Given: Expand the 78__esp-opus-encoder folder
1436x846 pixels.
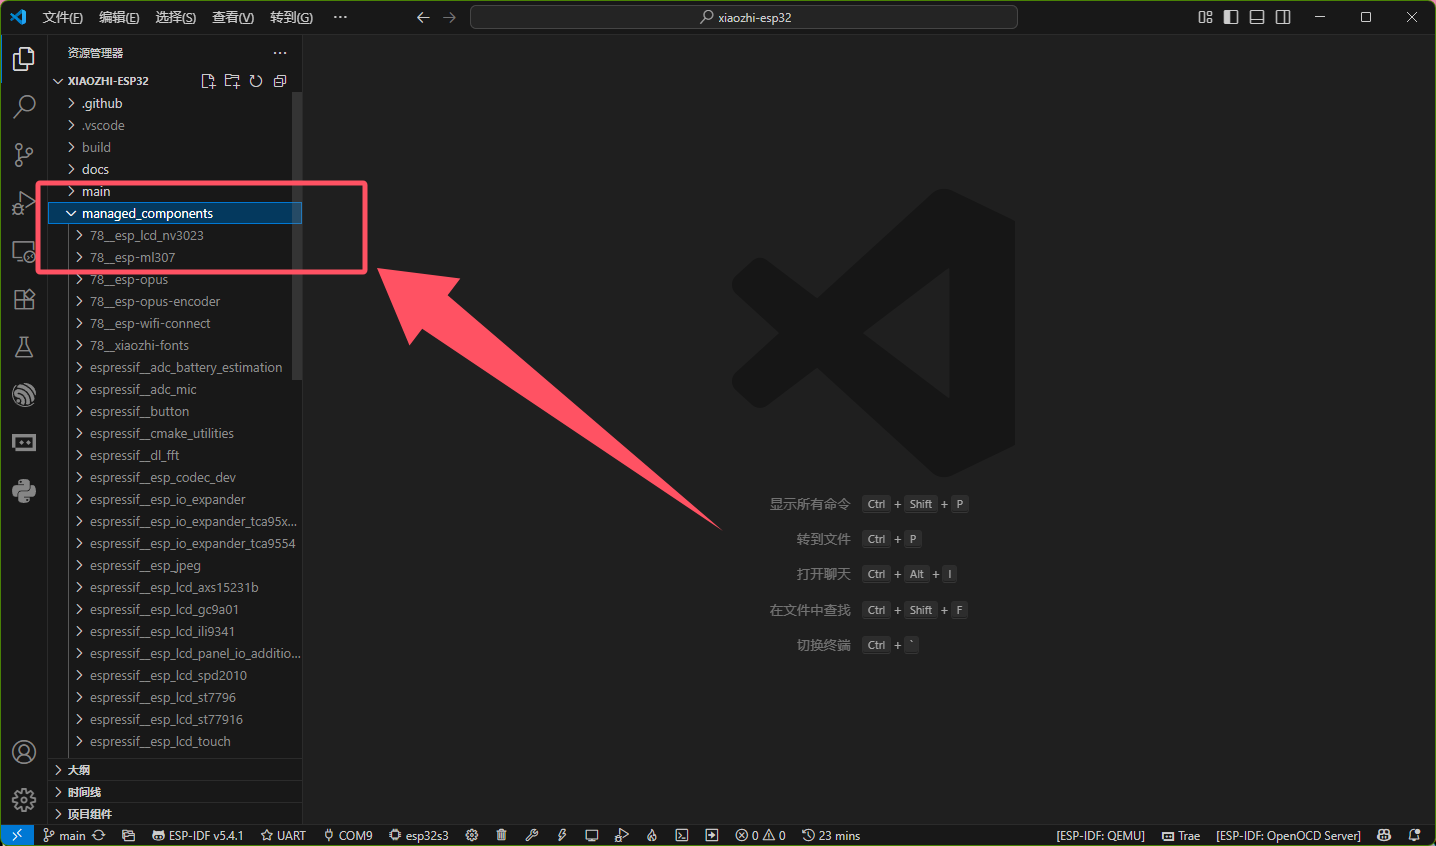Looking at the screenshot, I should pyautogui.click(x=154, y=301).
